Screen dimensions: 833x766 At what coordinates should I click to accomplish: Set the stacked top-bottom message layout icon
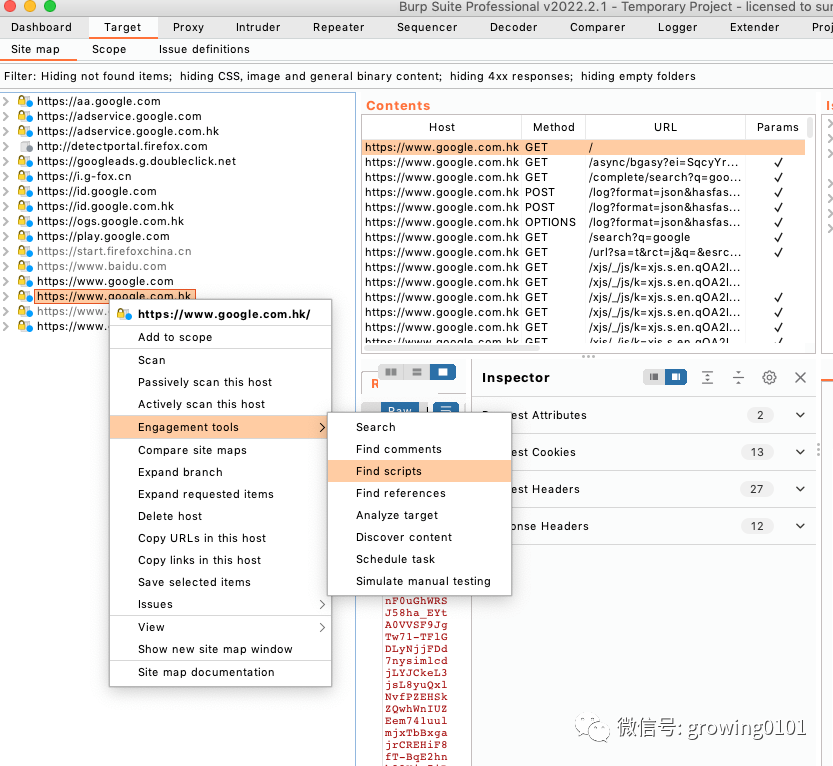(x=417, y=372)
